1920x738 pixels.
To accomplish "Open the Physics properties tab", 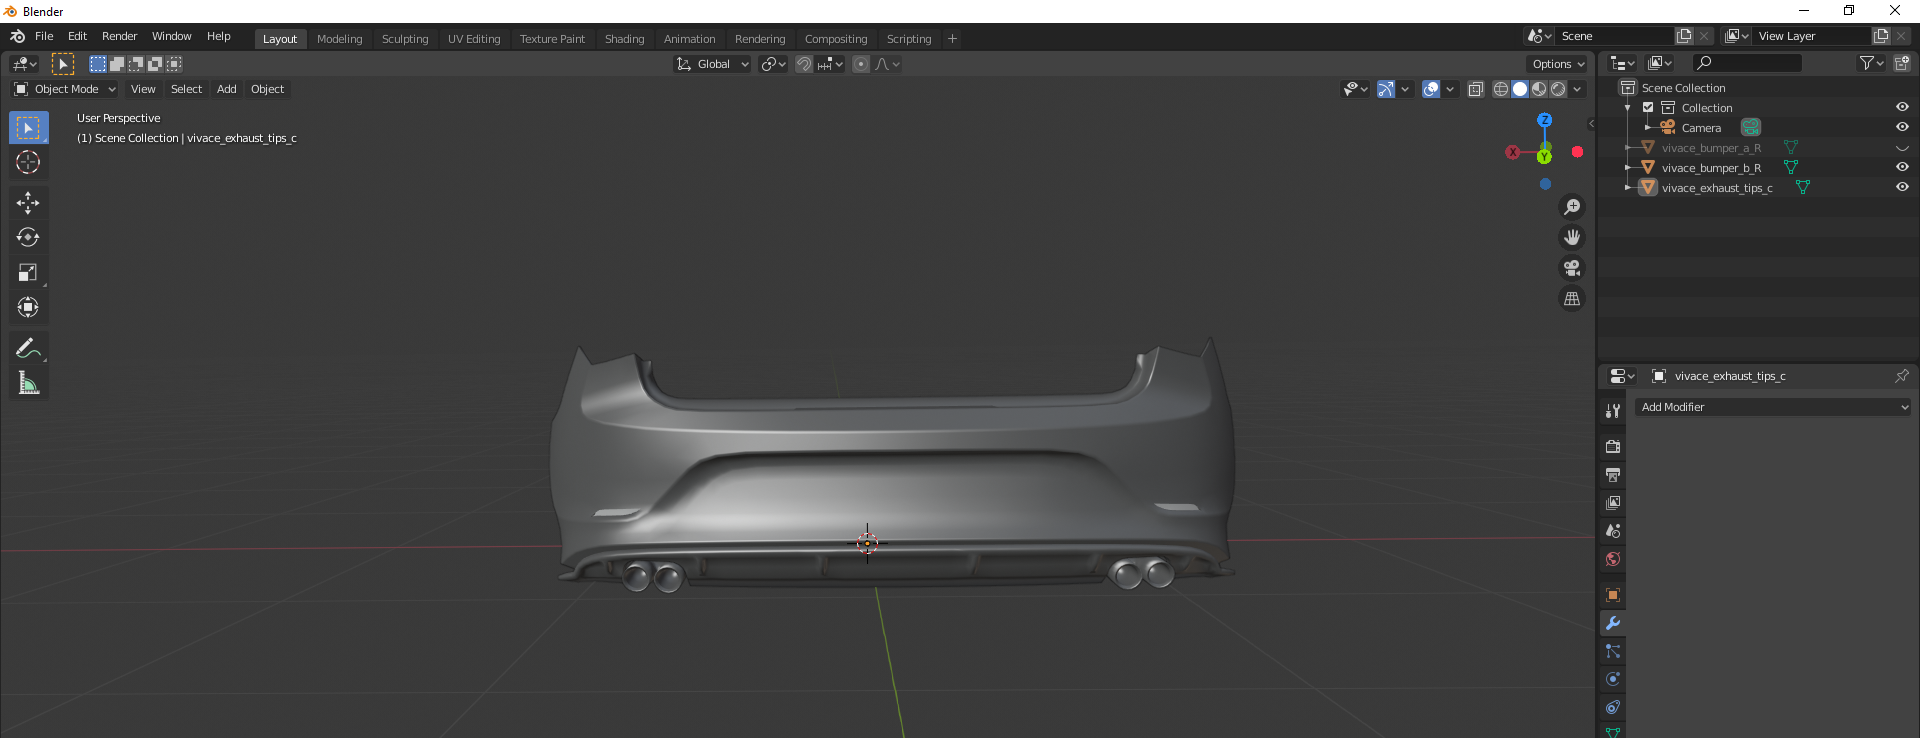I will coord(1612,679).
